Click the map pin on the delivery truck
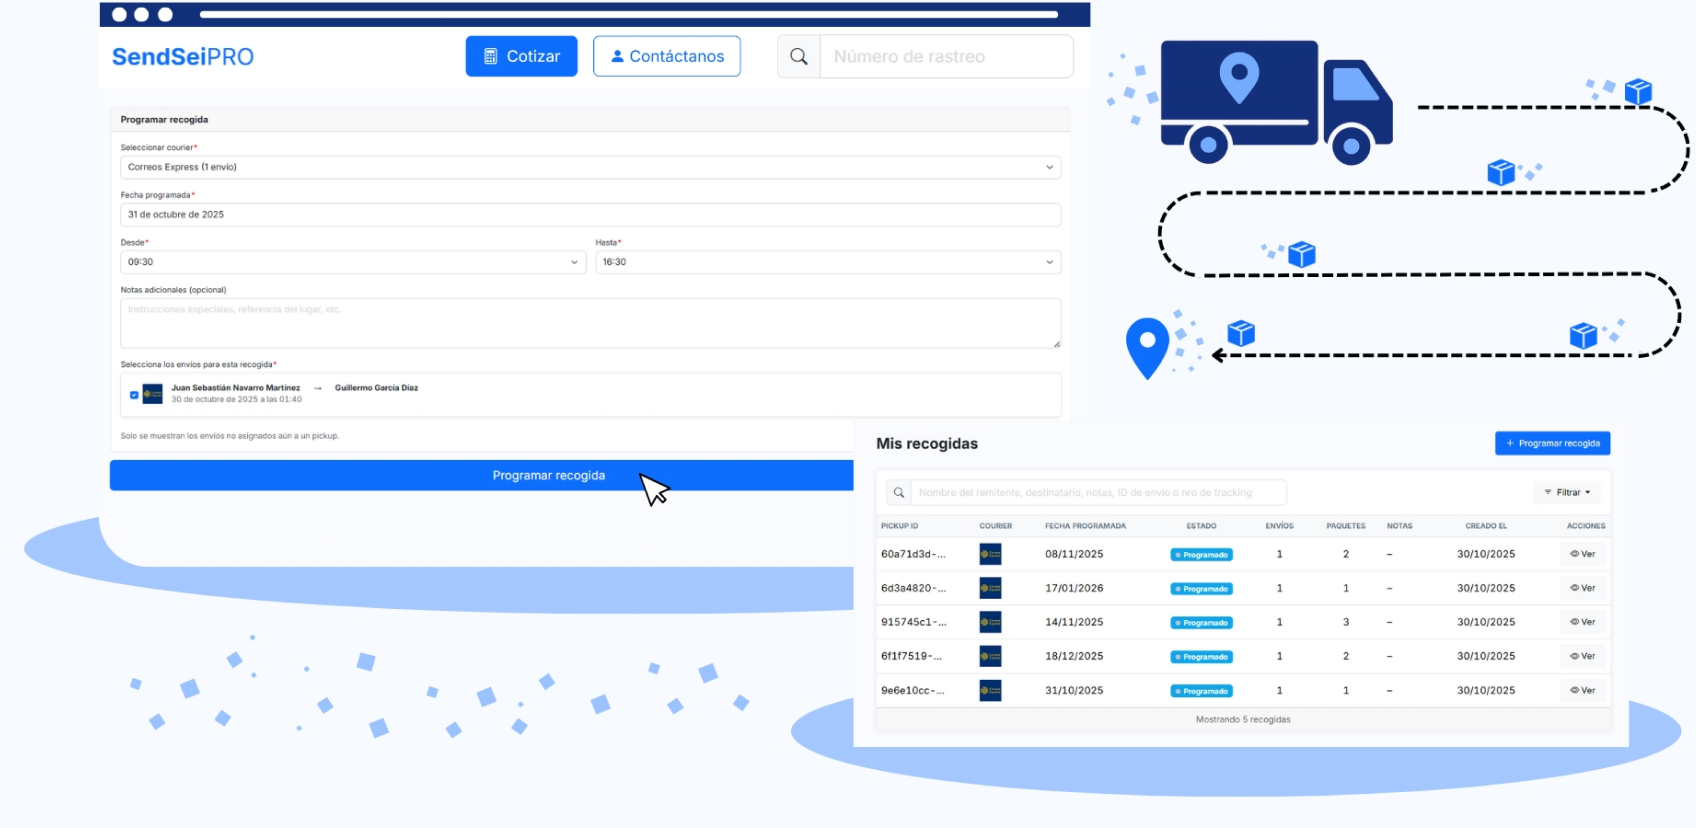 coord(1239,76)
